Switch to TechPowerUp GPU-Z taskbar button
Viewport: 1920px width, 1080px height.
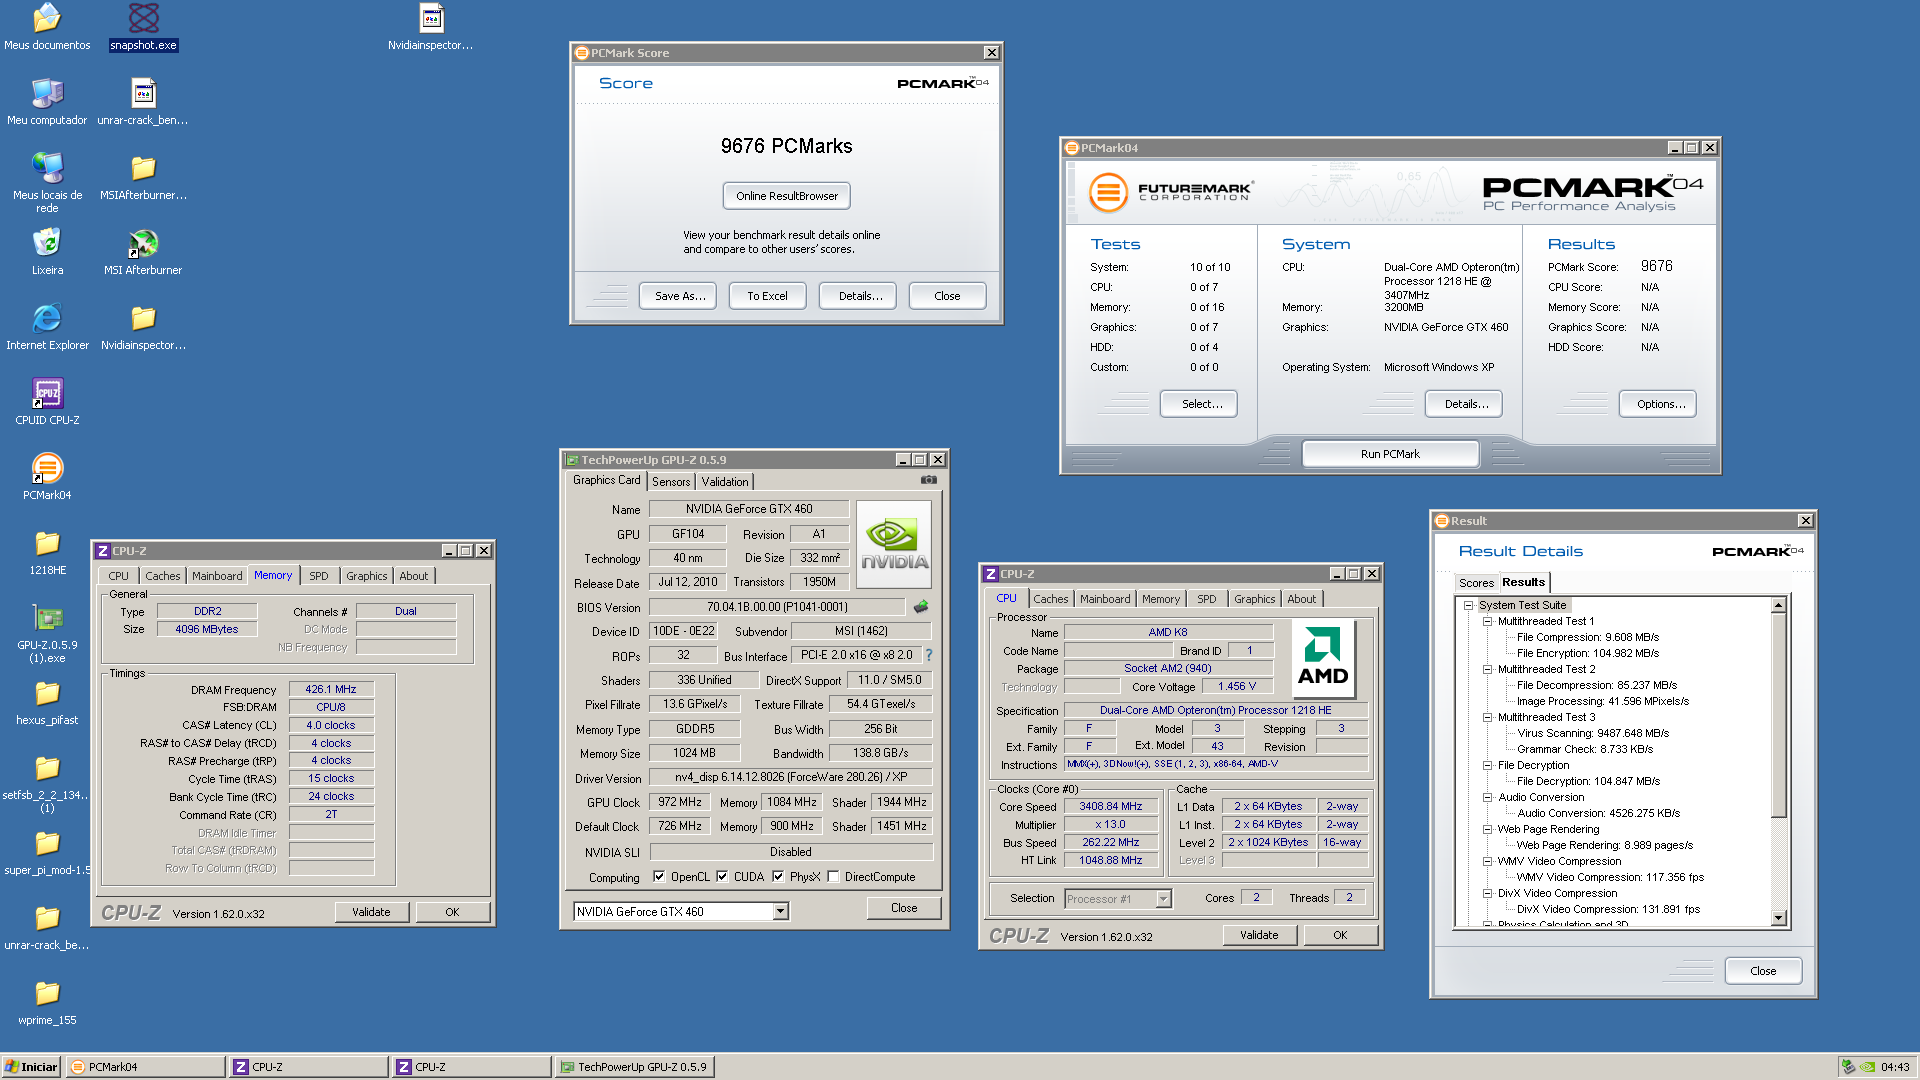point(635,1067)
